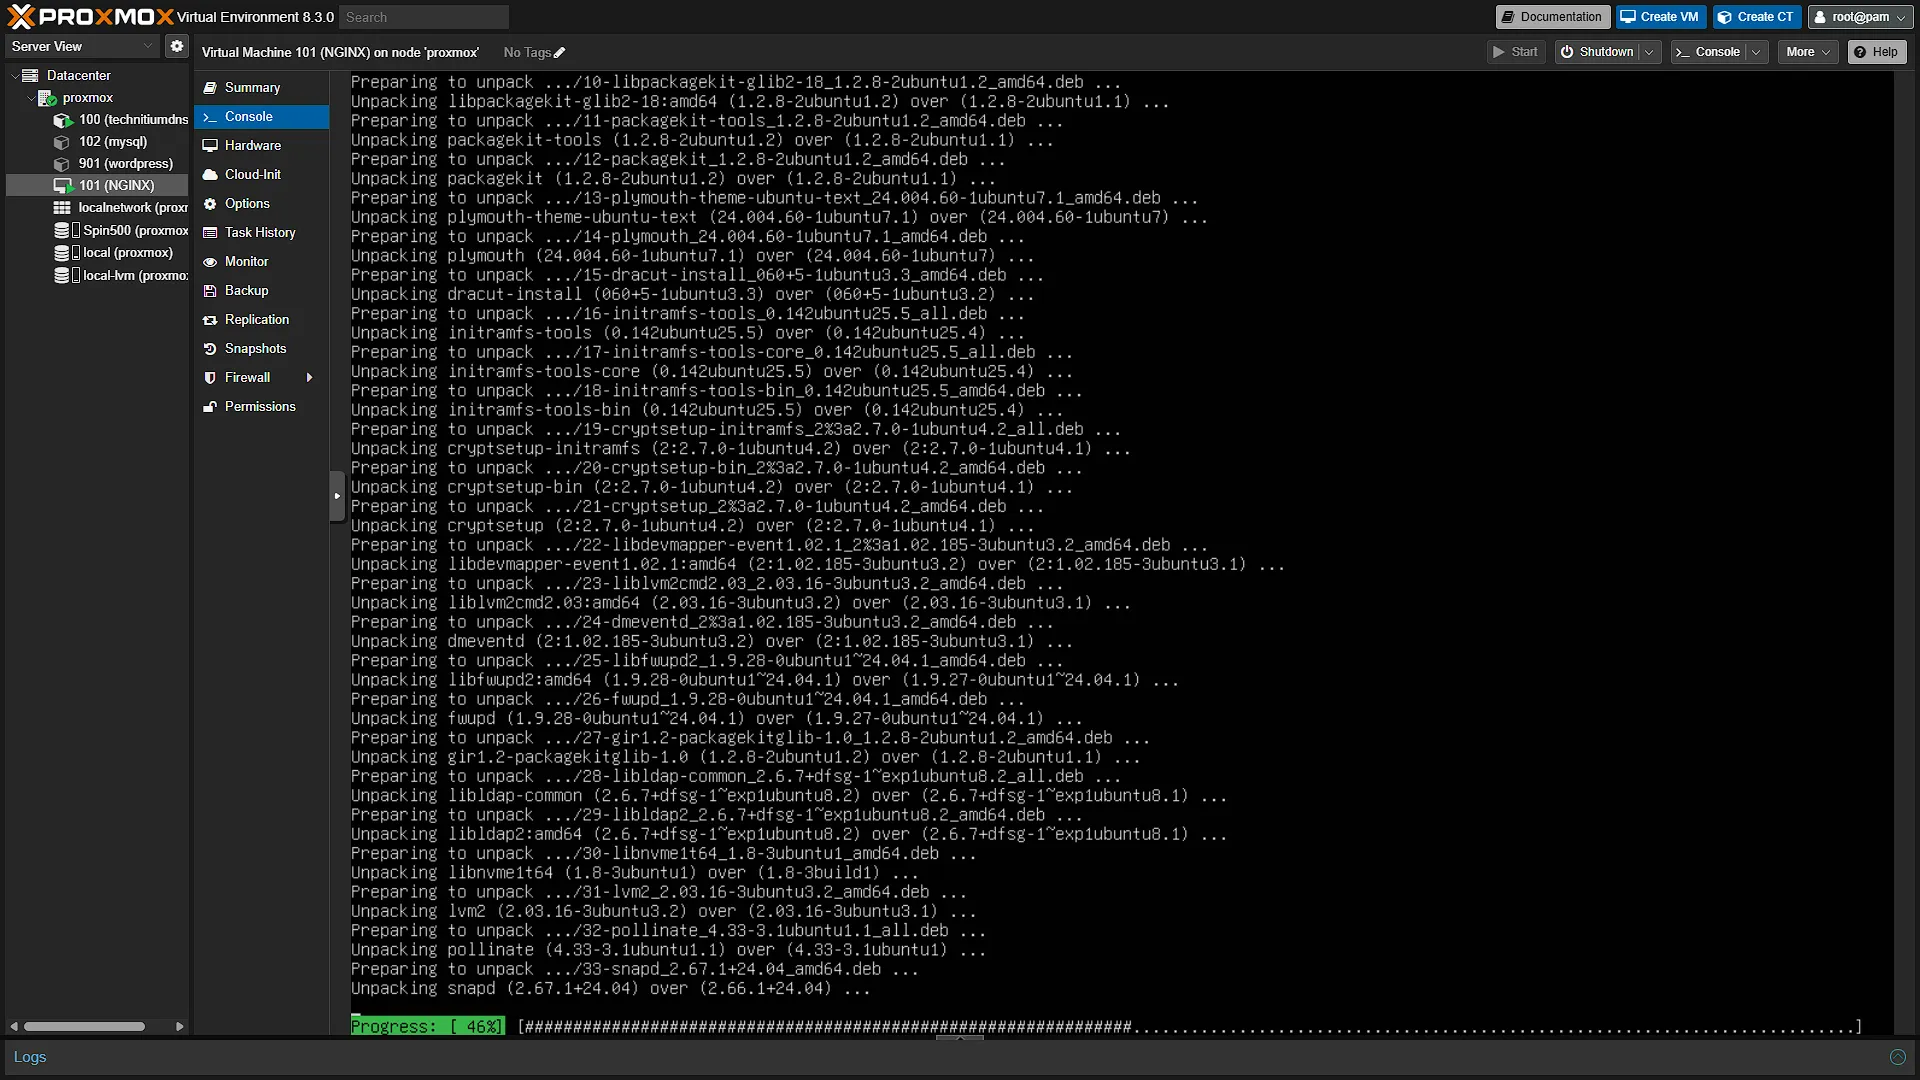Open the Permissions section

(x=261, y=407)
